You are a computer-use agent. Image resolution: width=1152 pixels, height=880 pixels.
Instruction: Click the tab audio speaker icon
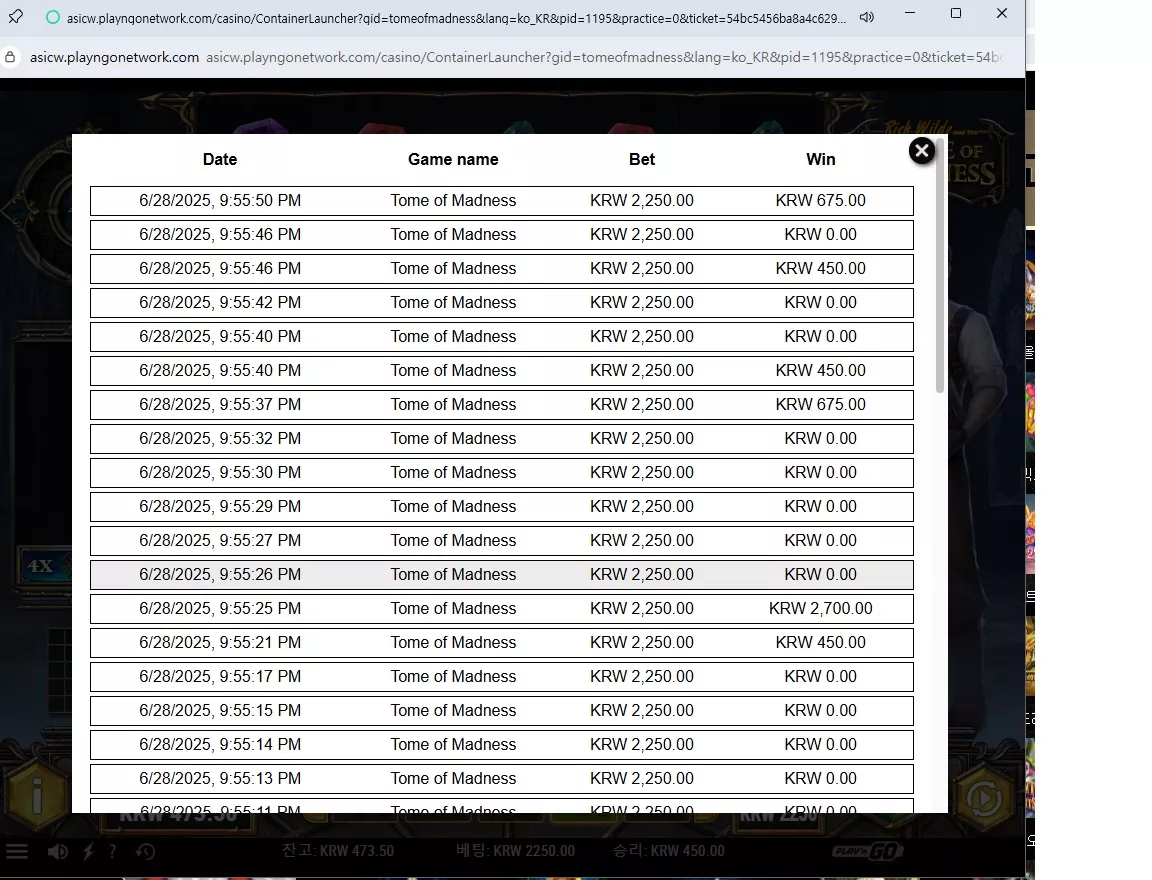[867, 17]
